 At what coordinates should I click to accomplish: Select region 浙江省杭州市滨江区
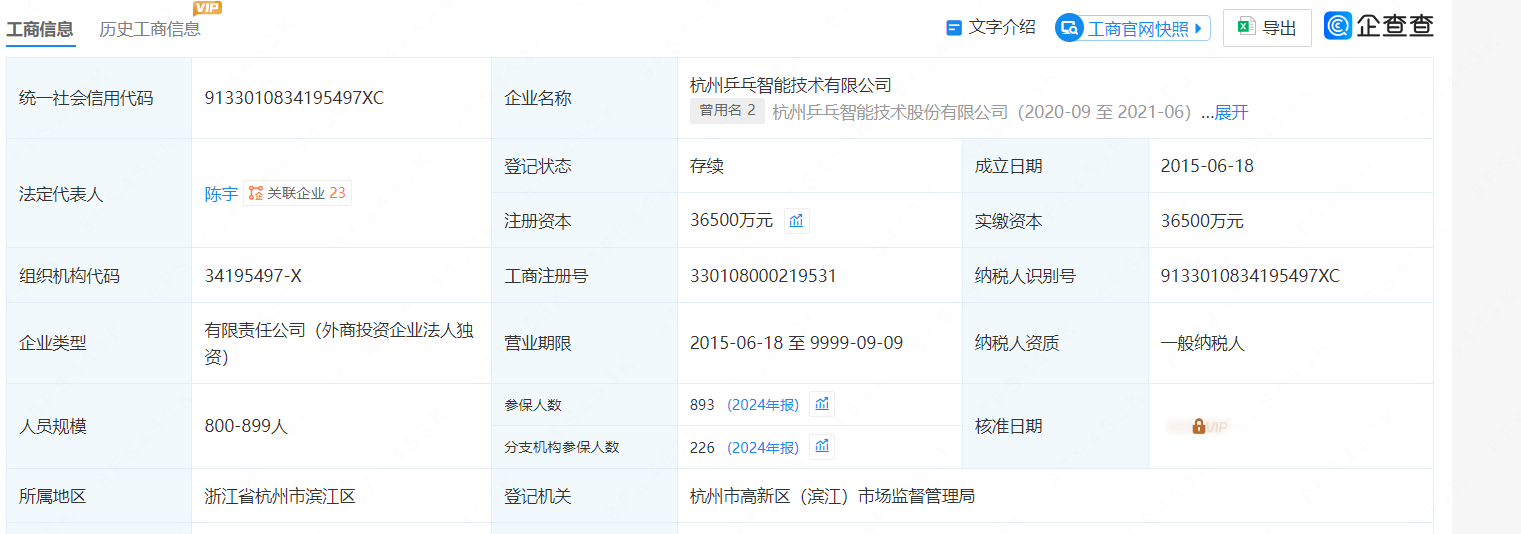[280, 496]
